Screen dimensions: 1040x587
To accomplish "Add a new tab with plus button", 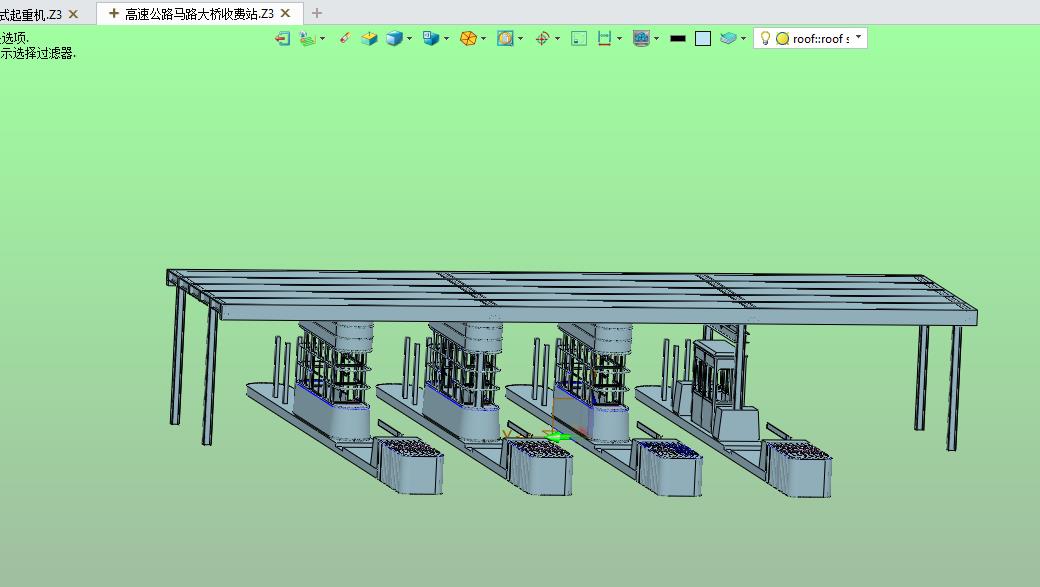I will click(x=317, y=13).
